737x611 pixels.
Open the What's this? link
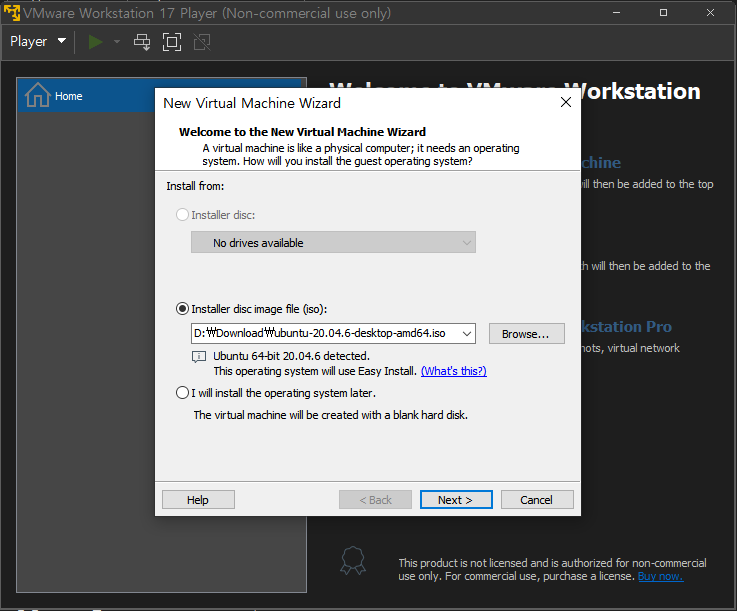coord(454,371)
